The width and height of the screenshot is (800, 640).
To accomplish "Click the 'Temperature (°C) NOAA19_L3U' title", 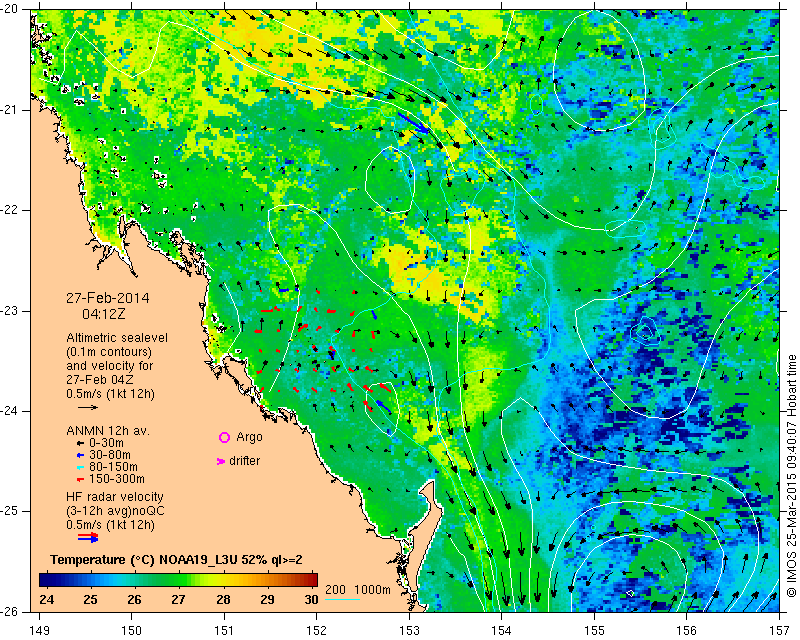I will [x=146, y=560].
